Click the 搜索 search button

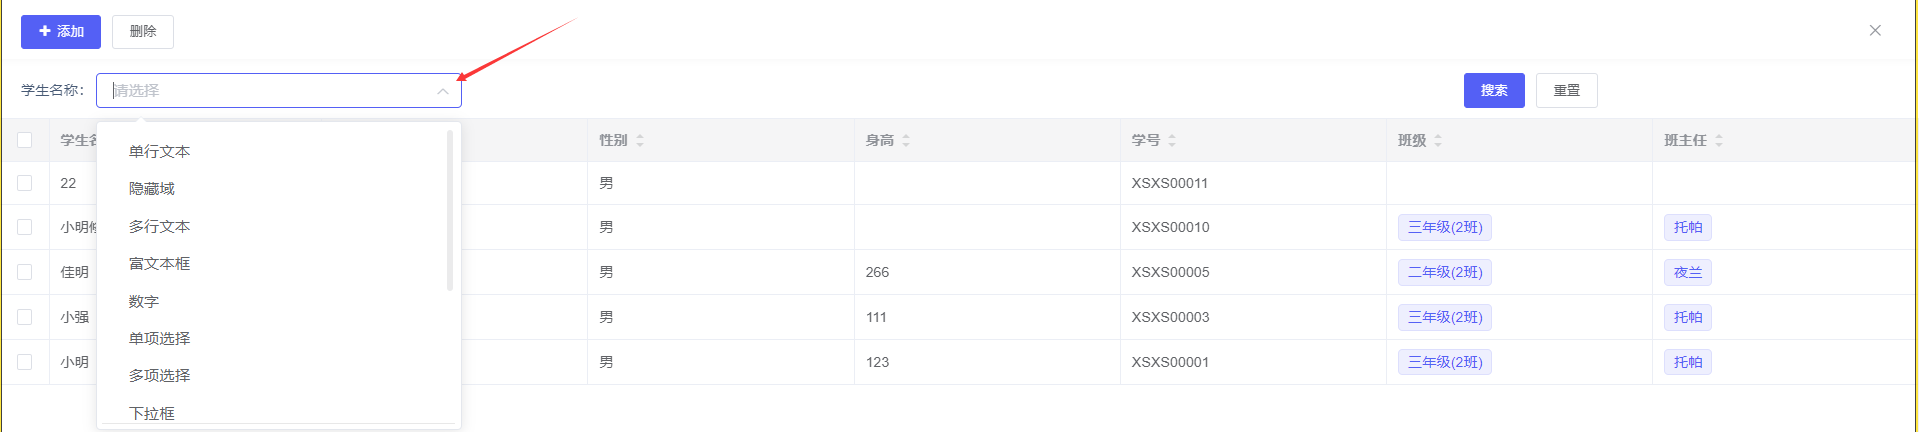pos(1493,90)
